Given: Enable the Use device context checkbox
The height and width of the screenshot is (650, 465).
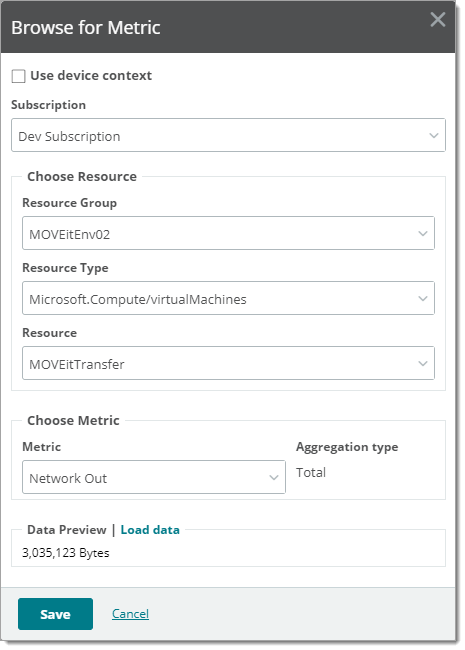Looking at the screenshot, I should tap(18, 76).
